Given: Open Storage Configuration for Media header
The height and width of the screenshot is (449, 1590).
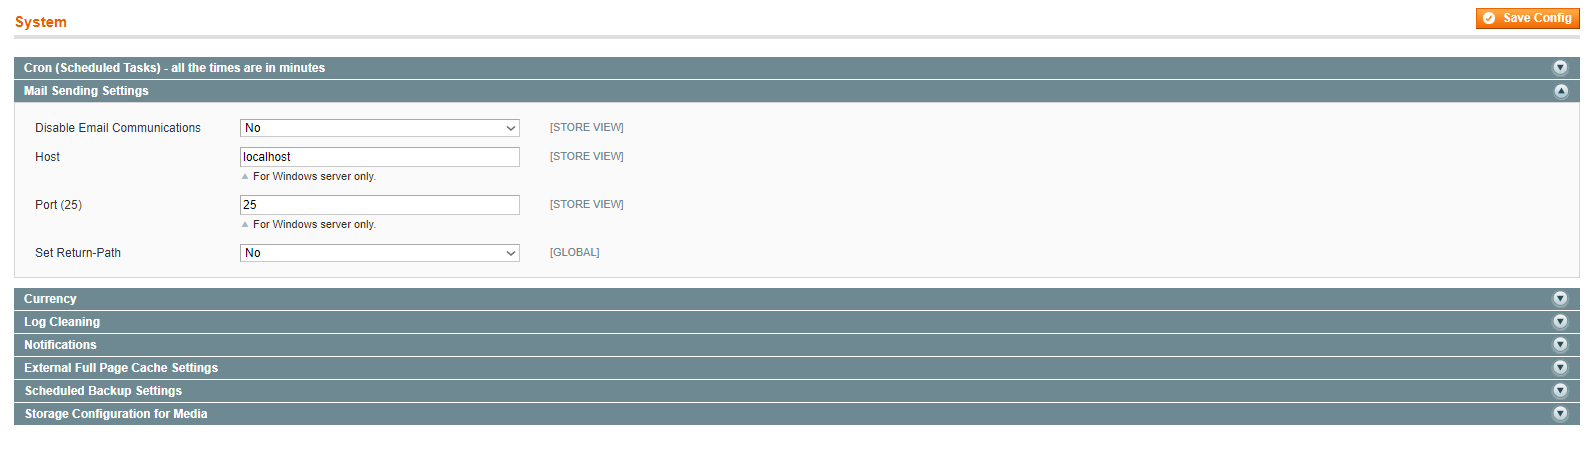Looking at the screenshot, I should click(x=797, y=414).
